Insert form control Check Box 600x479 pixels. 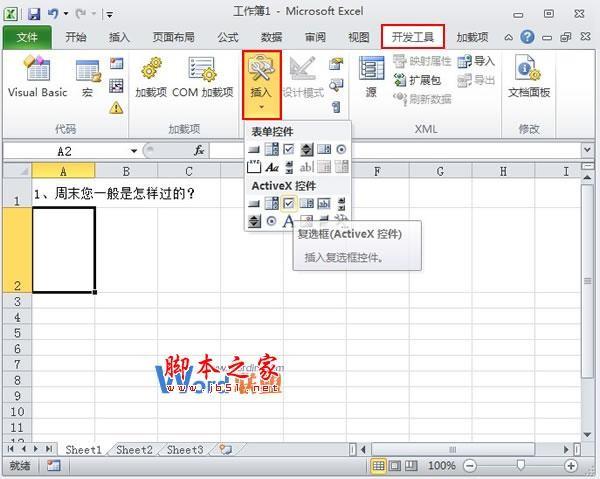pos(289,149)
